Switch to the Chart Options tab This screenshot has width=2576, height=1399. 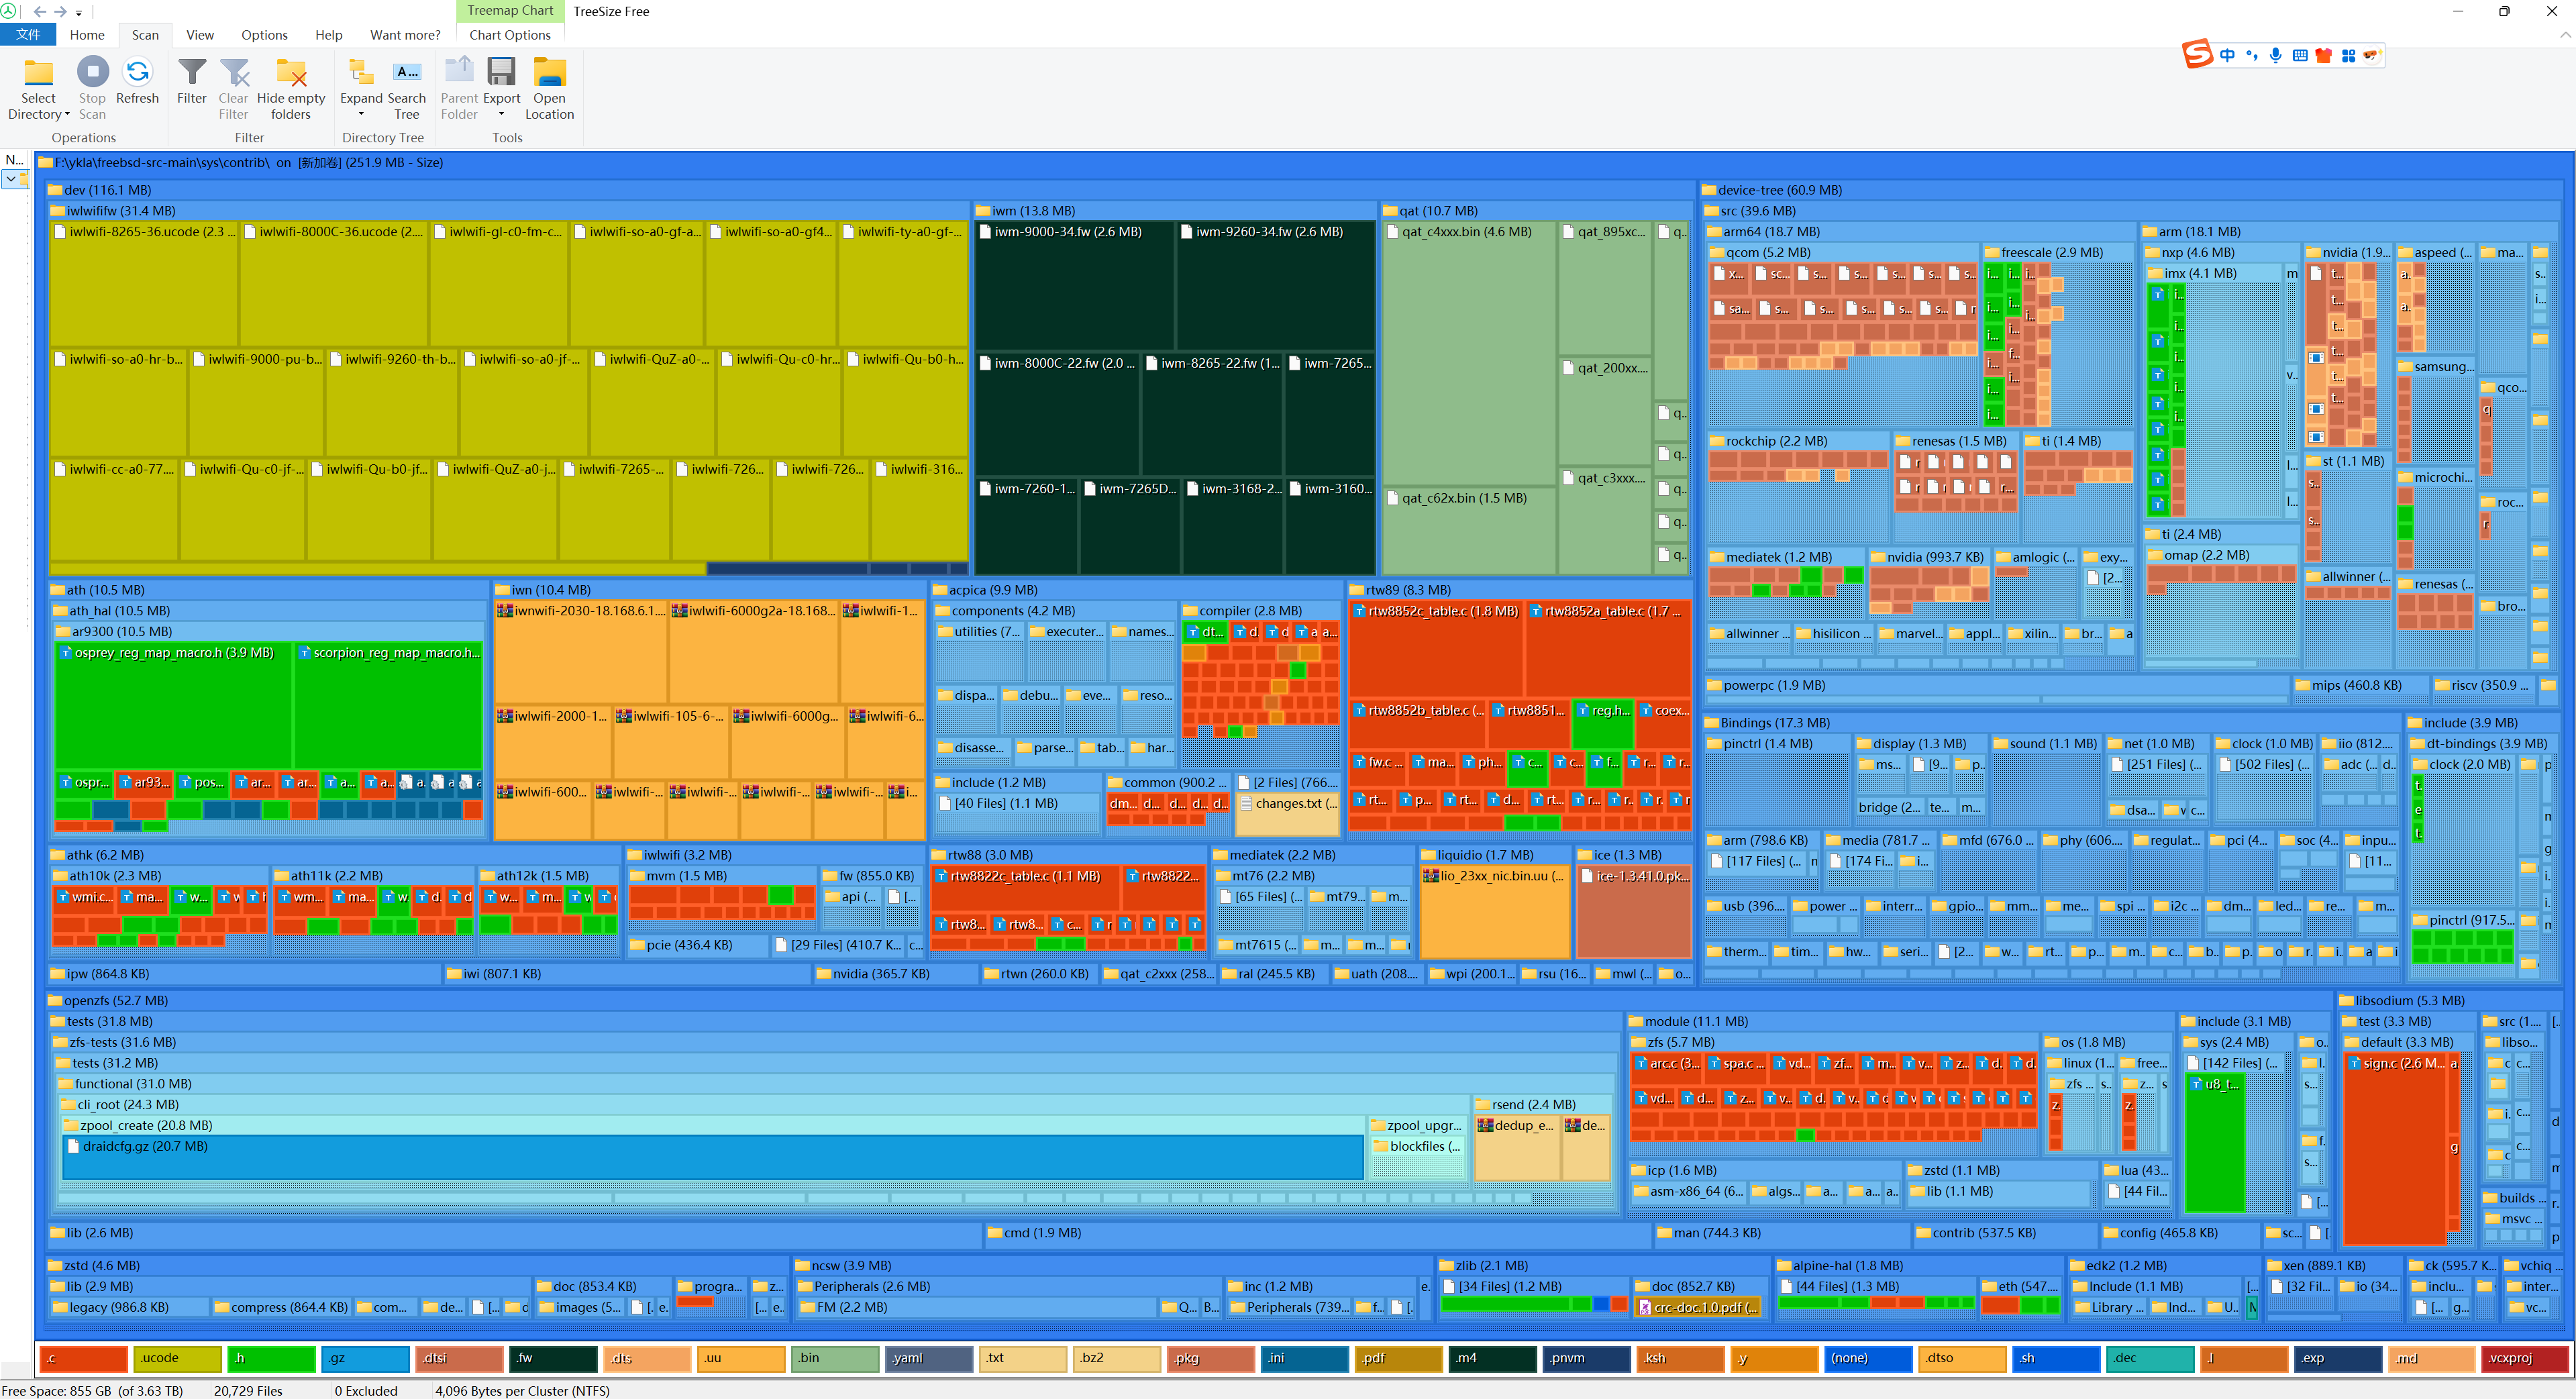[x=510, y=35]
